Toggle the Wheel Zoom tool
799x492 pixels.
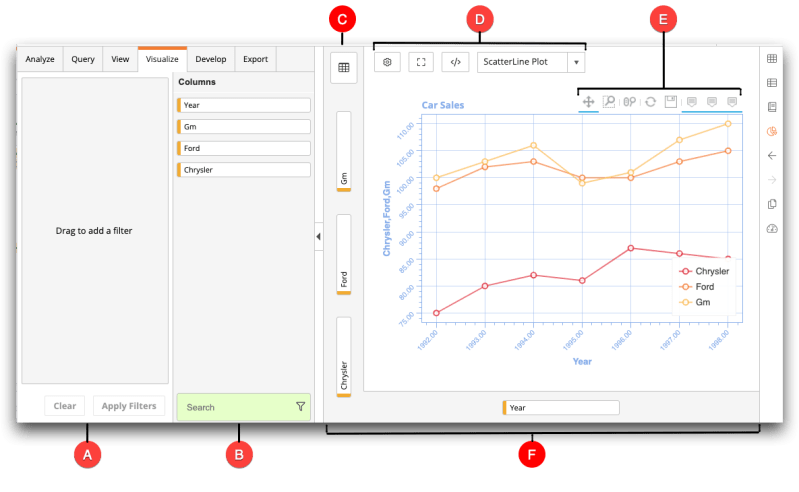click(629, 102)
